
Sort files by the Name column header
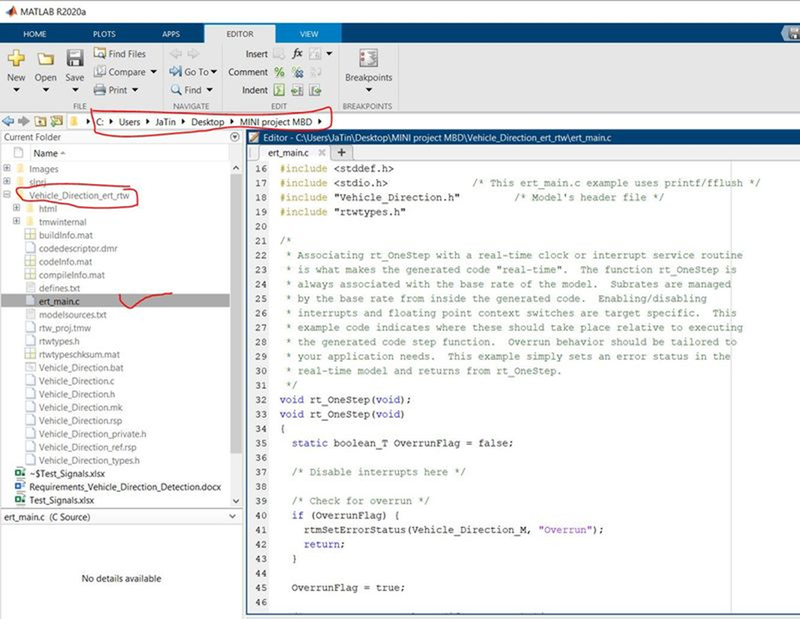[x=45, y=153]
